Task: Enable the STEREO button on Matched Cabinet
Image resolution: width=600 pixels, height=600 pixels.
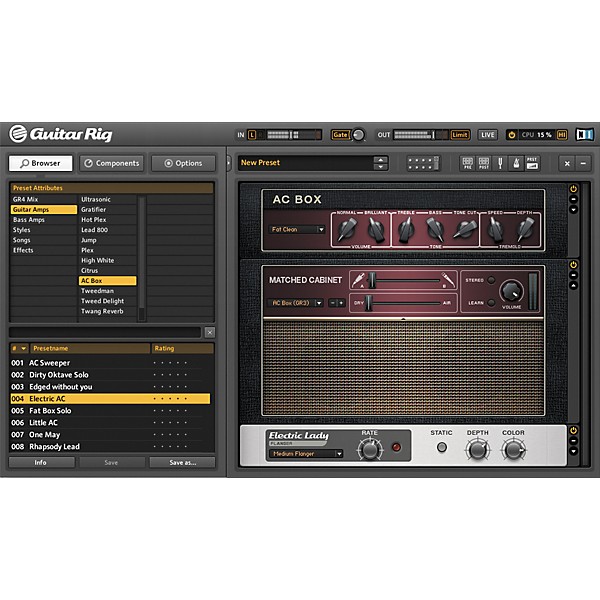Action: (491, 280)
